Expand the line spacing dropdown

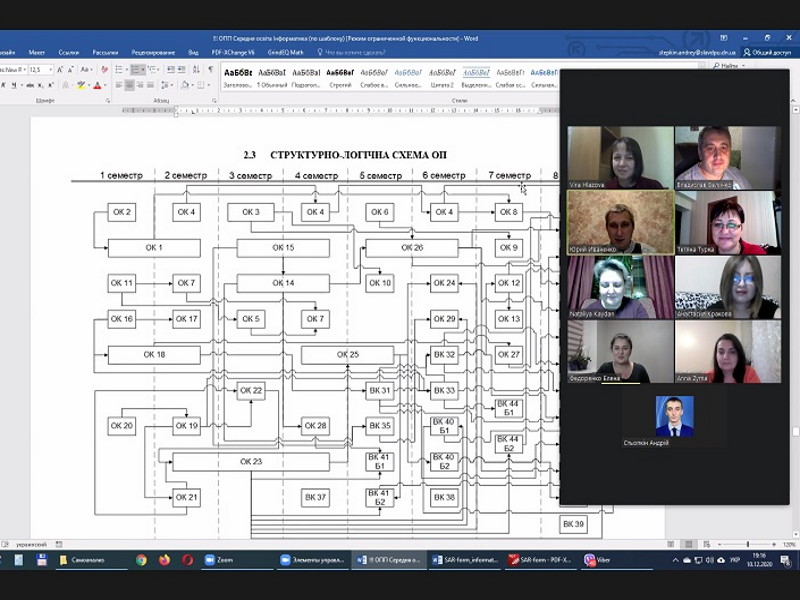click(x=166, y=85)
